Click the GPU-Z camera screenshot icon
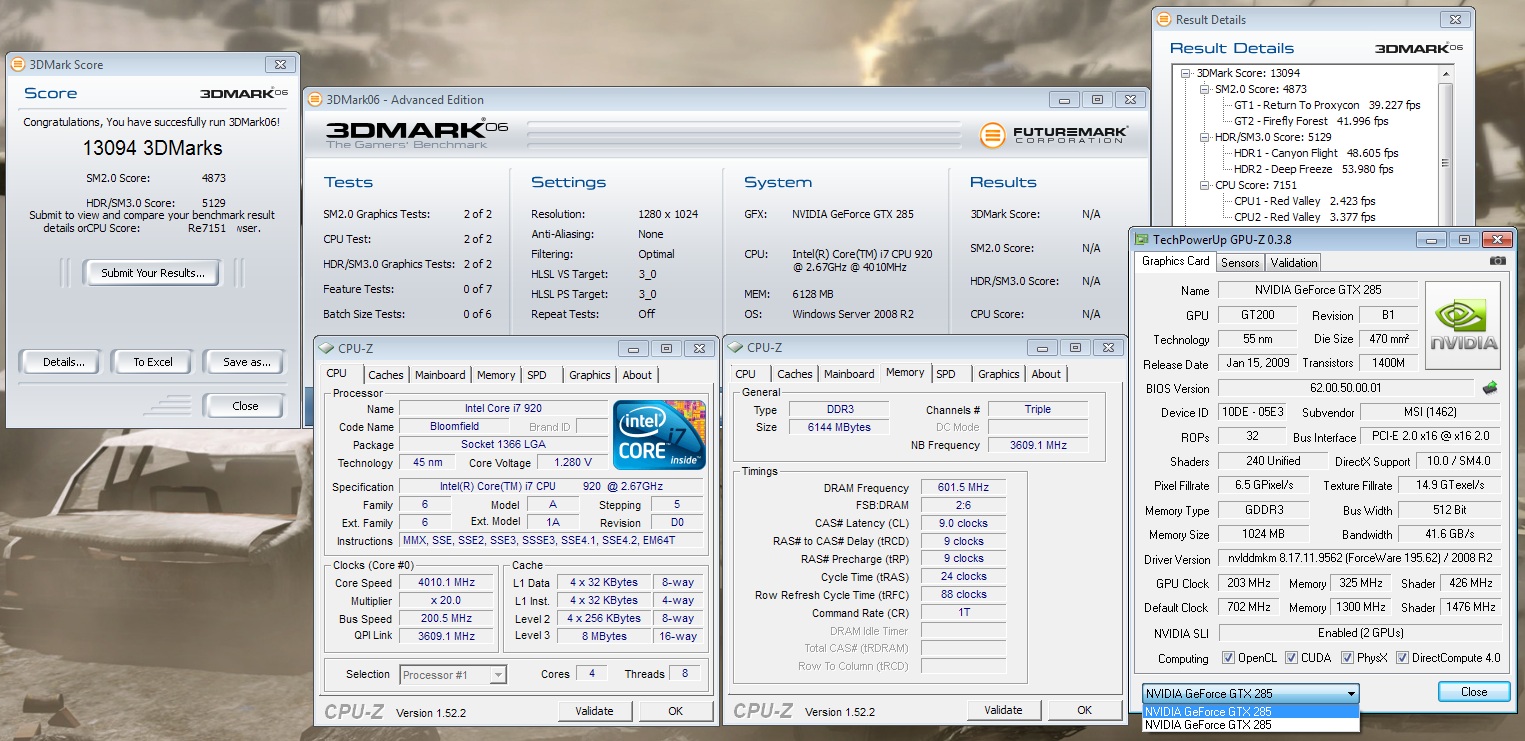This screenshot has height=741, width=1525. click(1497, 261)
